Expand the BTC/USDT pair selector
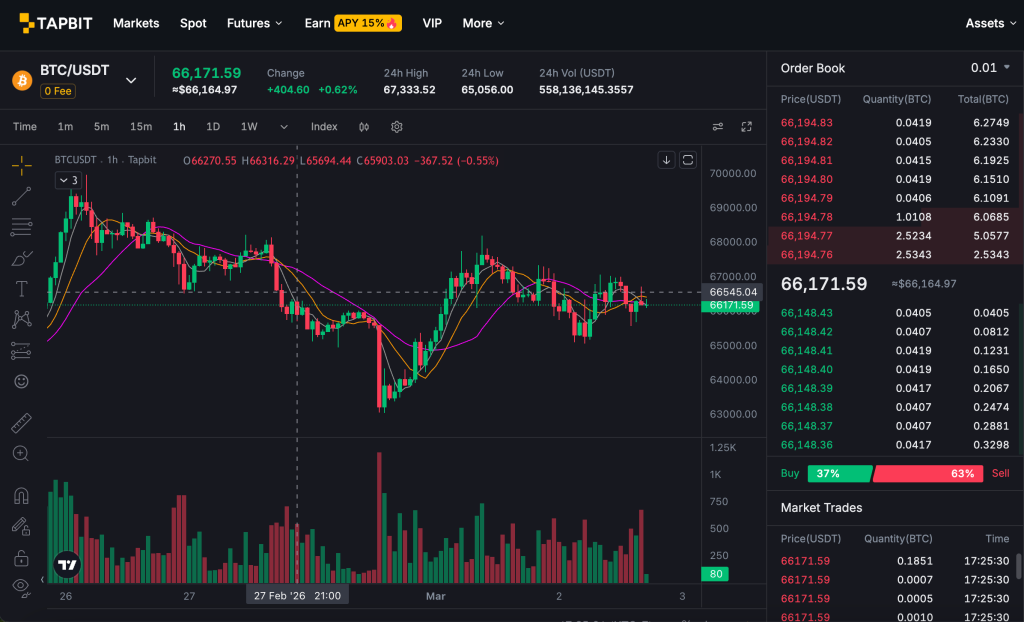 (130, 80)
